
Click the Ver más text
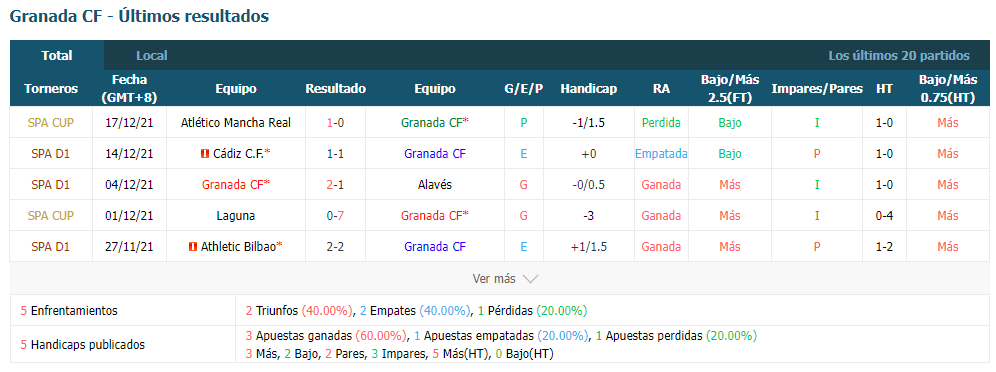coord(494,279)
